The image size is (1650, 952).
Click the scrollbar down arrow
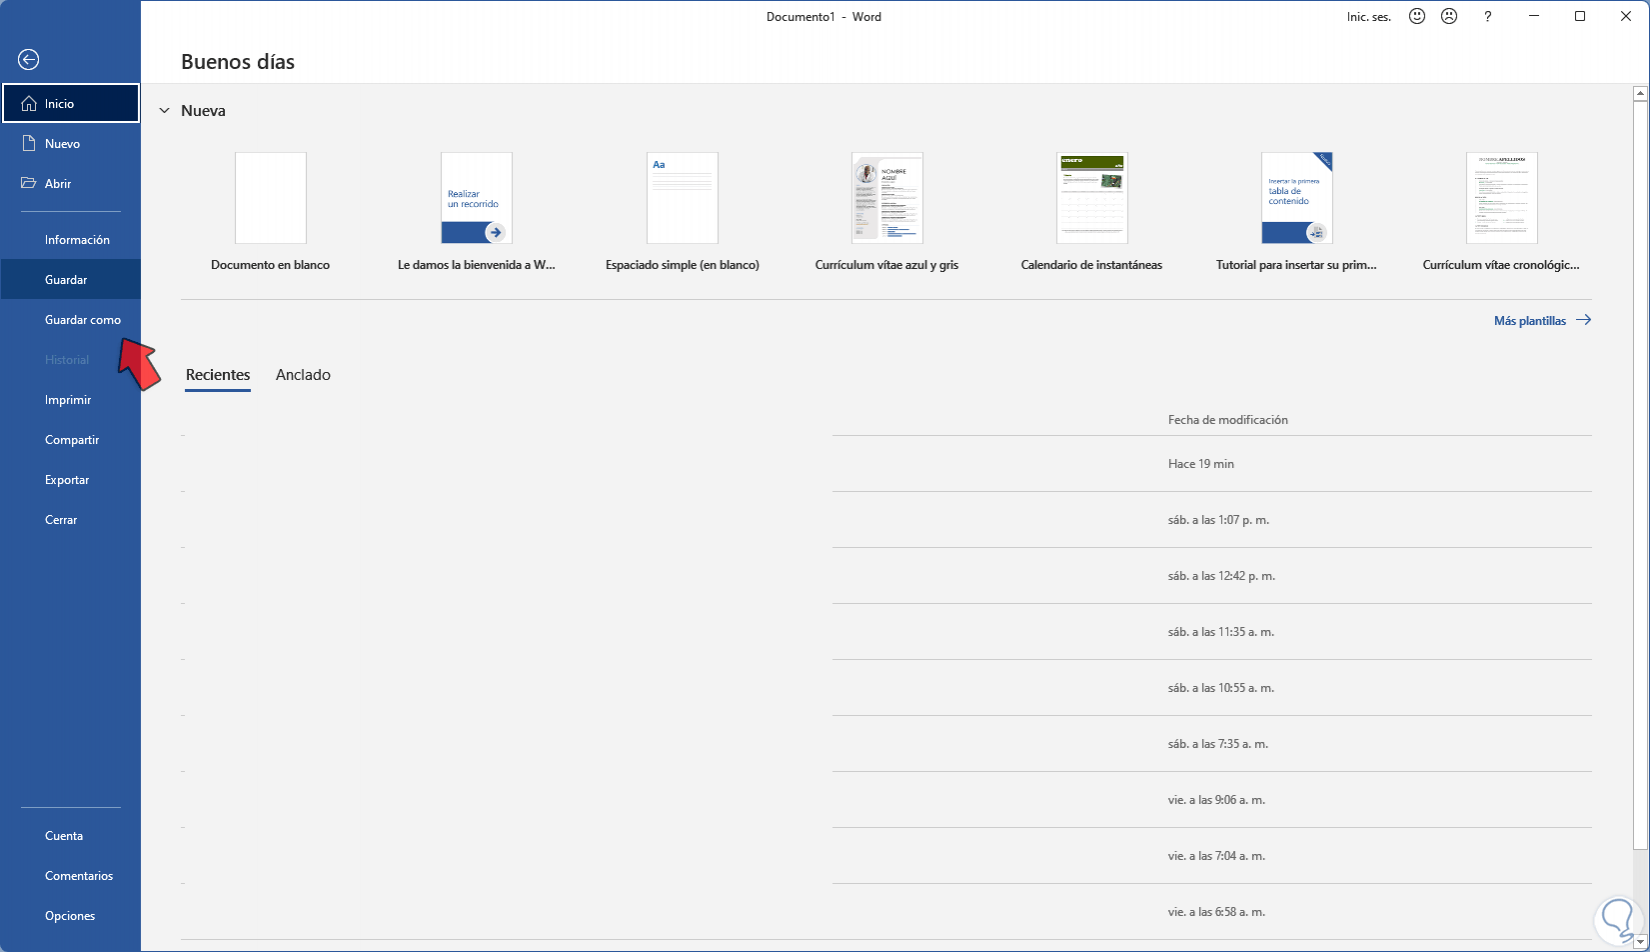click(1640, 942)
